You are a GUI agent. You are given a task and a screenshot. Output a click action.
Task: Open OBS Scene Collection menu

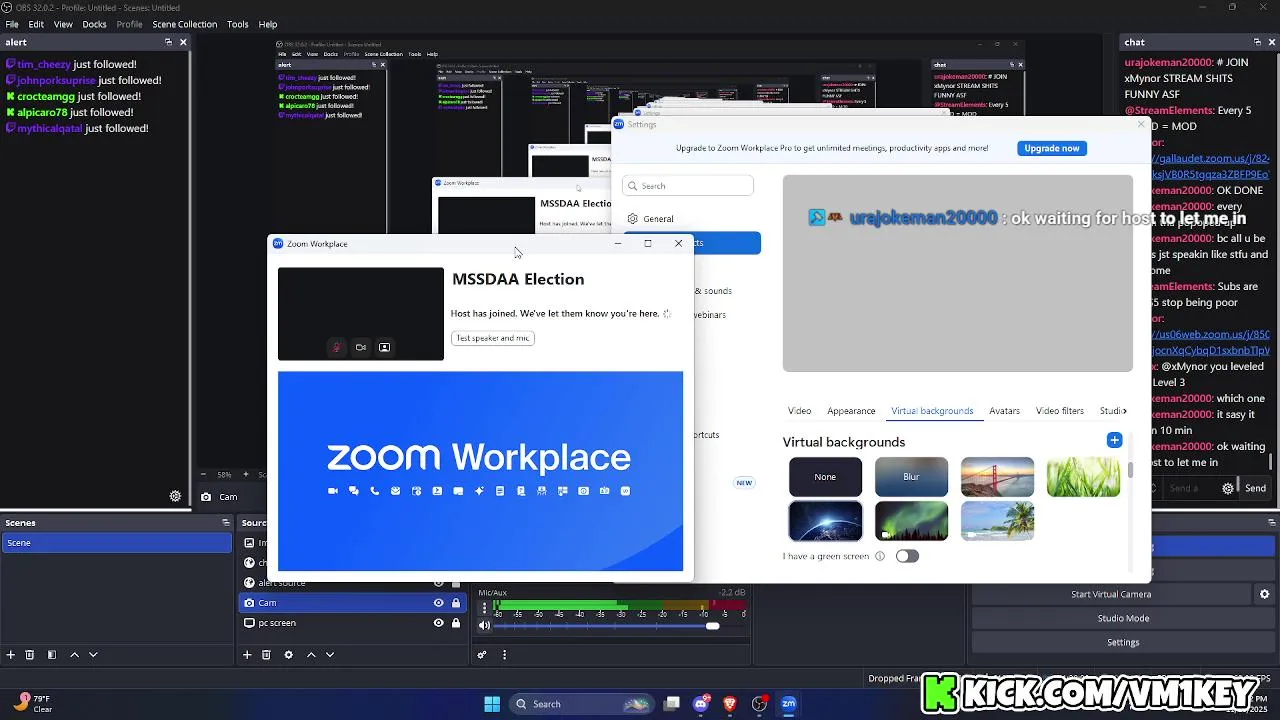pyautogui.click(x=184, y=24)
